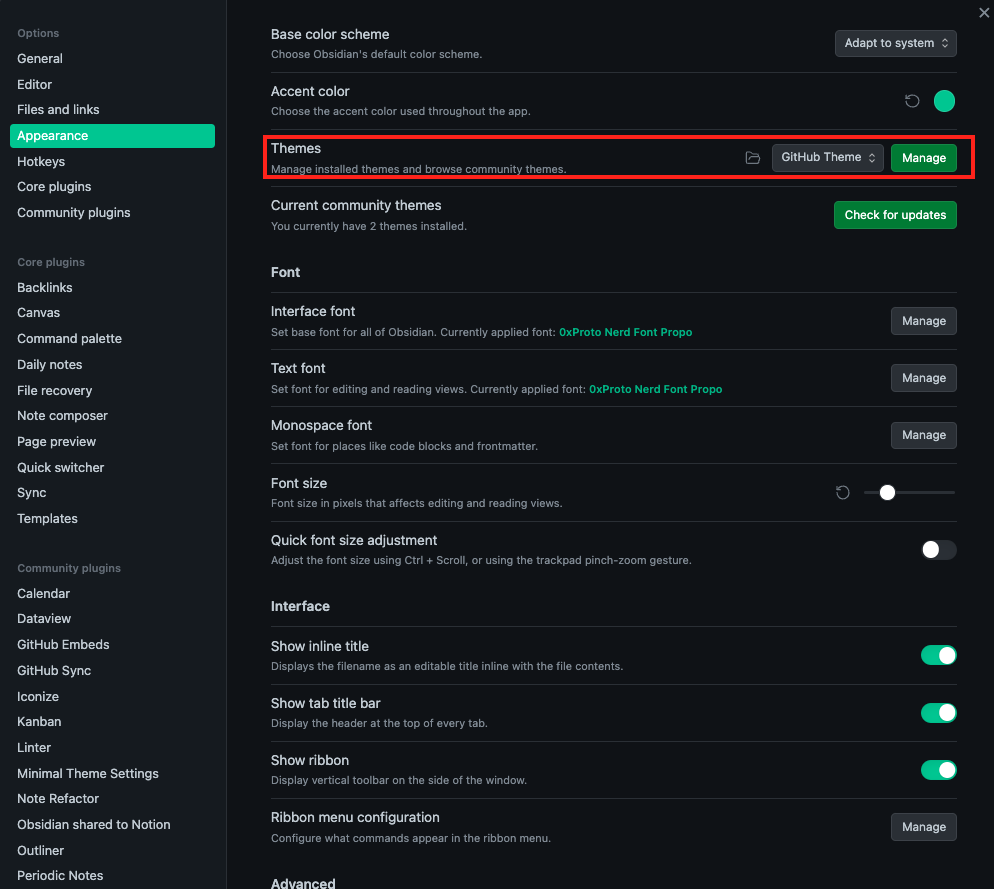Click Check for updates button

point(895,215)
